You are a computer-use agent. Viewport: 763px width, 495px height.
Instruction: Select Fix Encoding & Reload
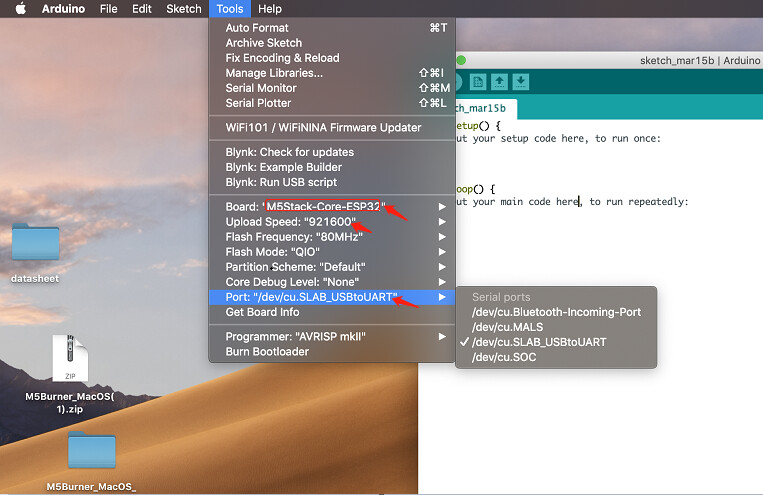(x=332, y=58)
